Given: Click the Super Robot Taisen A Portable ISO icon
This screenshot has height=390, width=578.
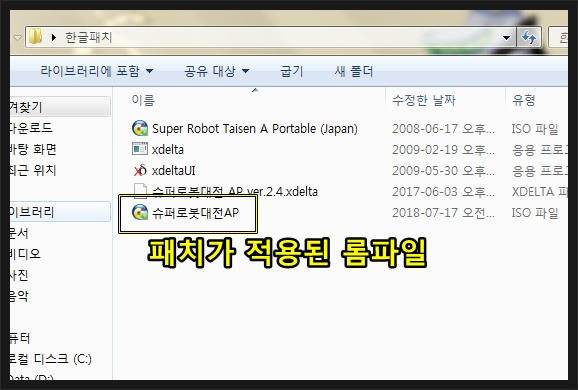Looking at the screenshot, I should 140,128.
